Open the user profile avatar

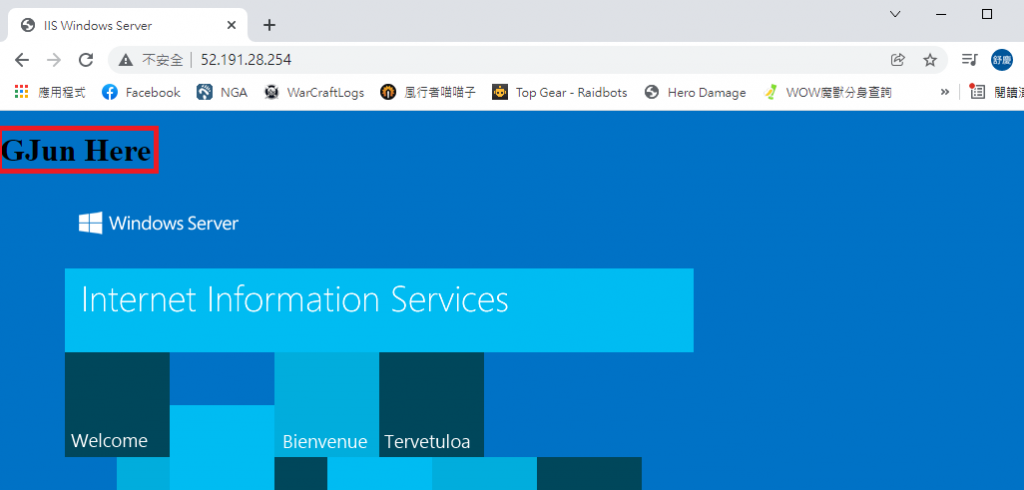click(x=1001, y=60)
